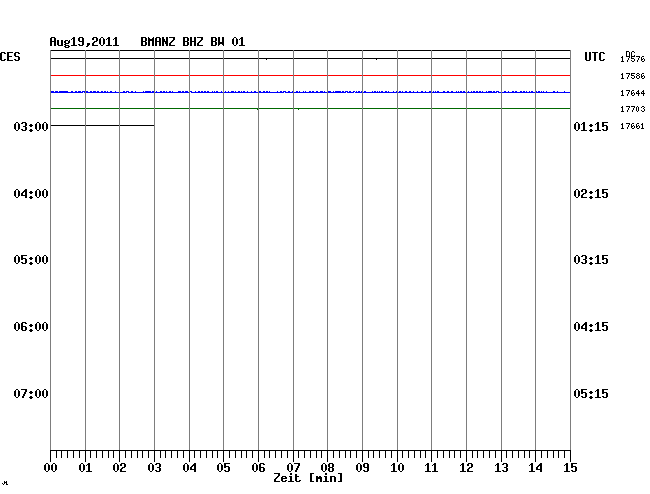Click minute label 02 on time axis

pos(119,468)
